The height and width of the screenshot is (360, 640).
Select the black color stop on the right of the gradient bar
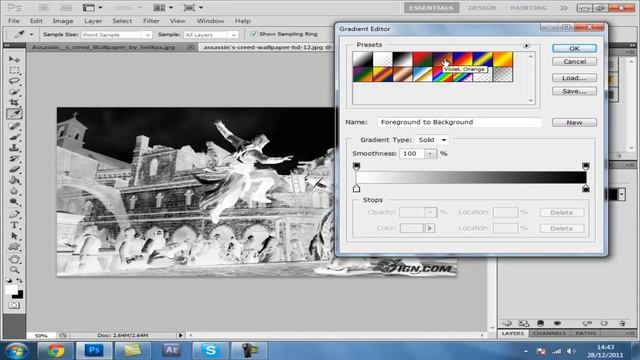tap(586, 188)
